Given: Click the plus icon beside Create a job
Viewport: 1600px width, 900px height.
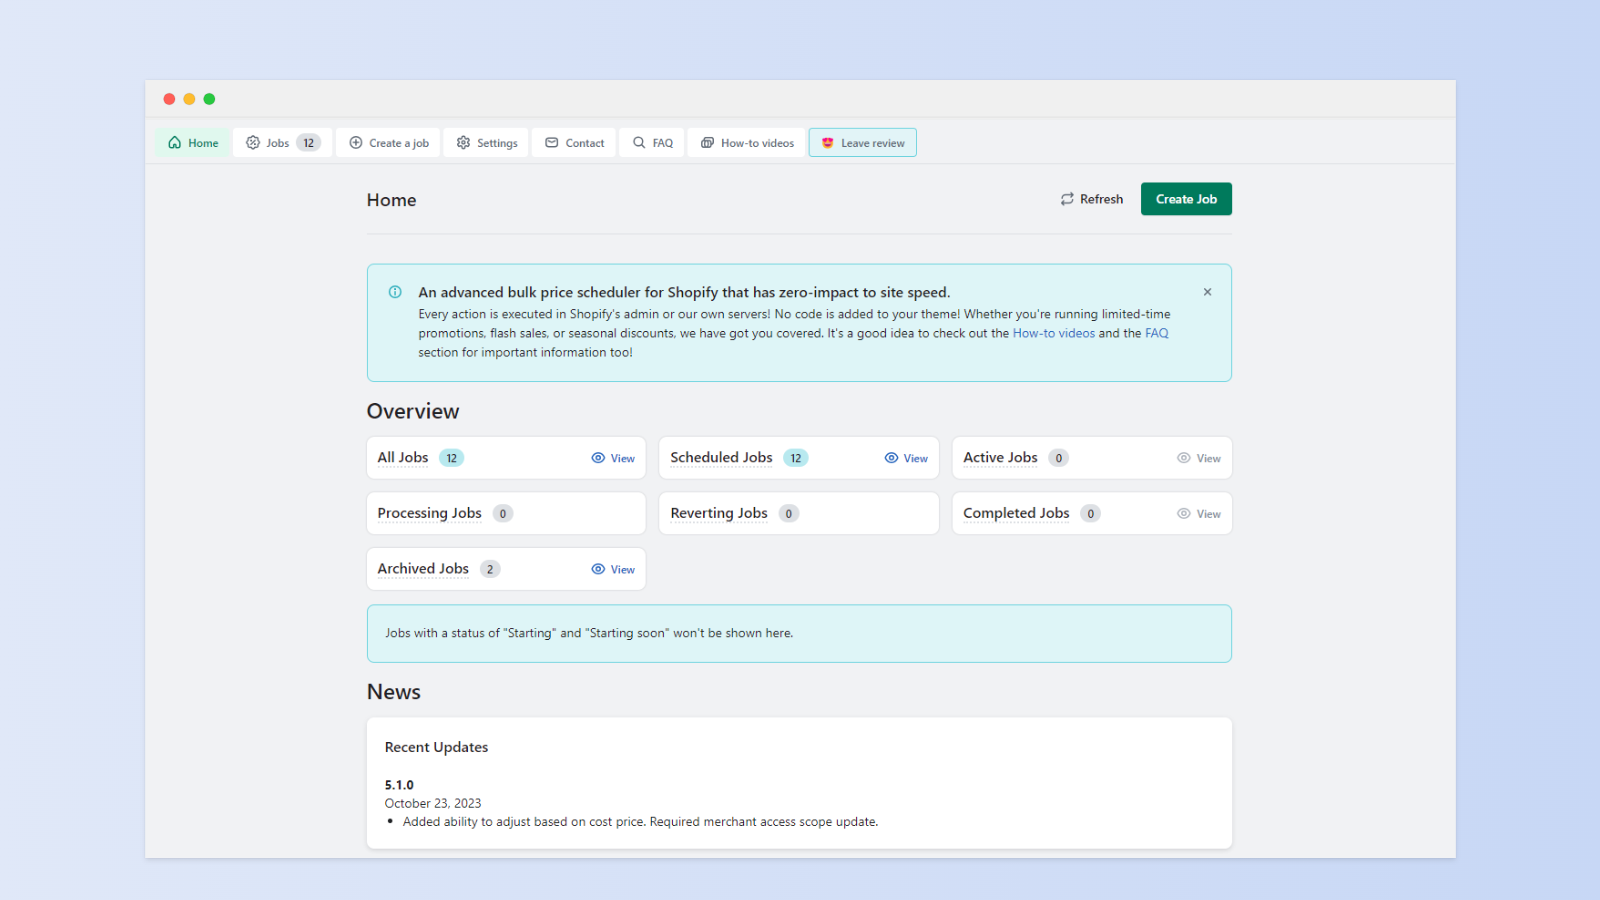Looking at the screenshot, I should point(355,142).
